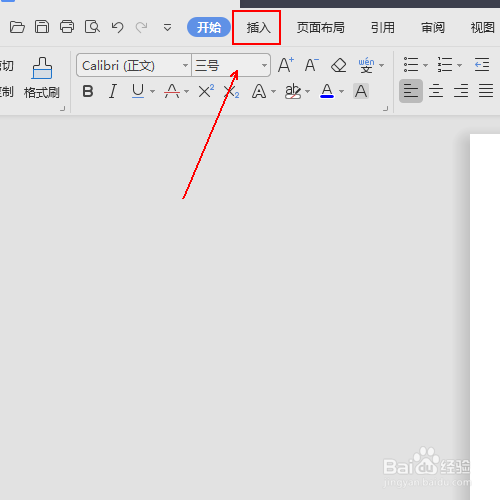Expand the bullet list style arrow
Image resolution: width=500 pixels, height=500 pixels.
coord(425,65)
